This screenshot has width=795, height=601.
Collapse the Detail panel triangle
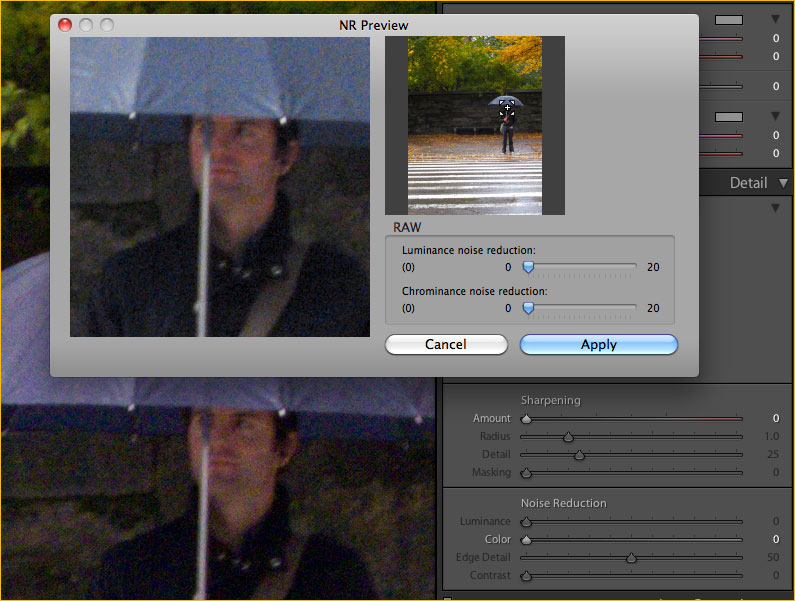[x=783, y=183]
